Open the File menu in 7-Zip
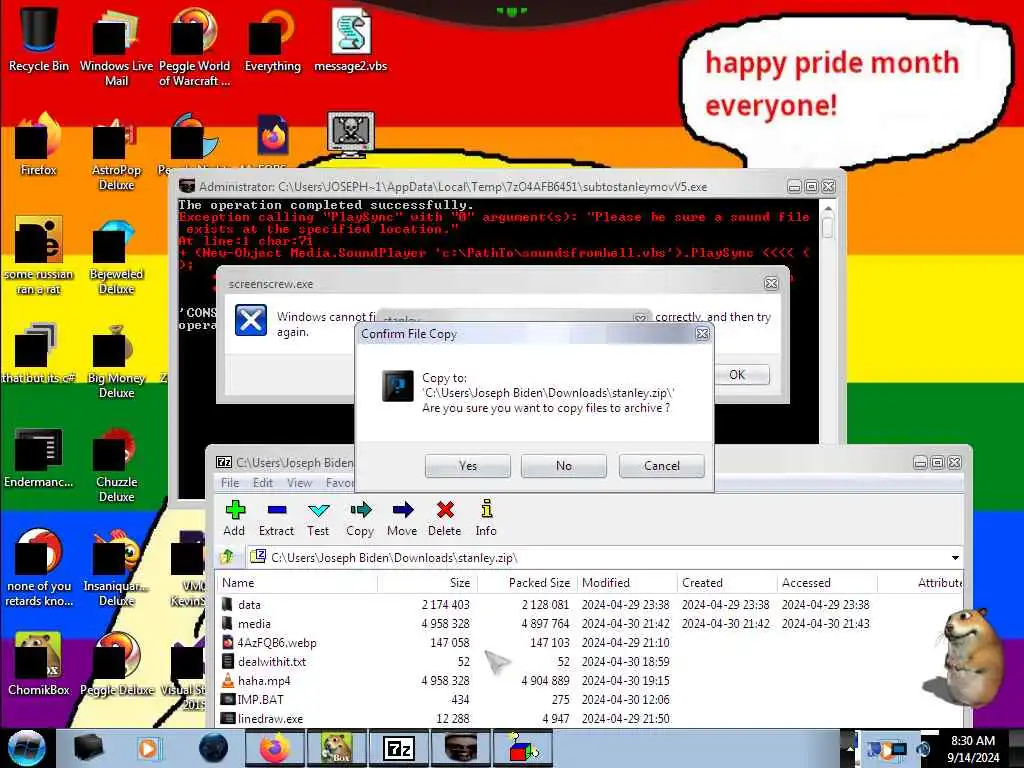This screenshot has height=768, width=1024. 230,483
